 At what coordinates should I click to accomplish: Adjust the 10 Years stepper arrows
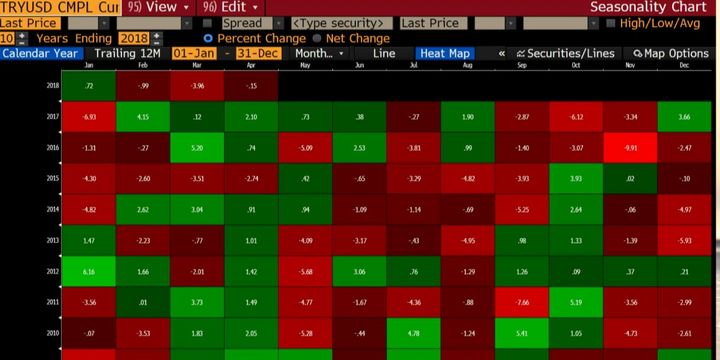[22, 39]
